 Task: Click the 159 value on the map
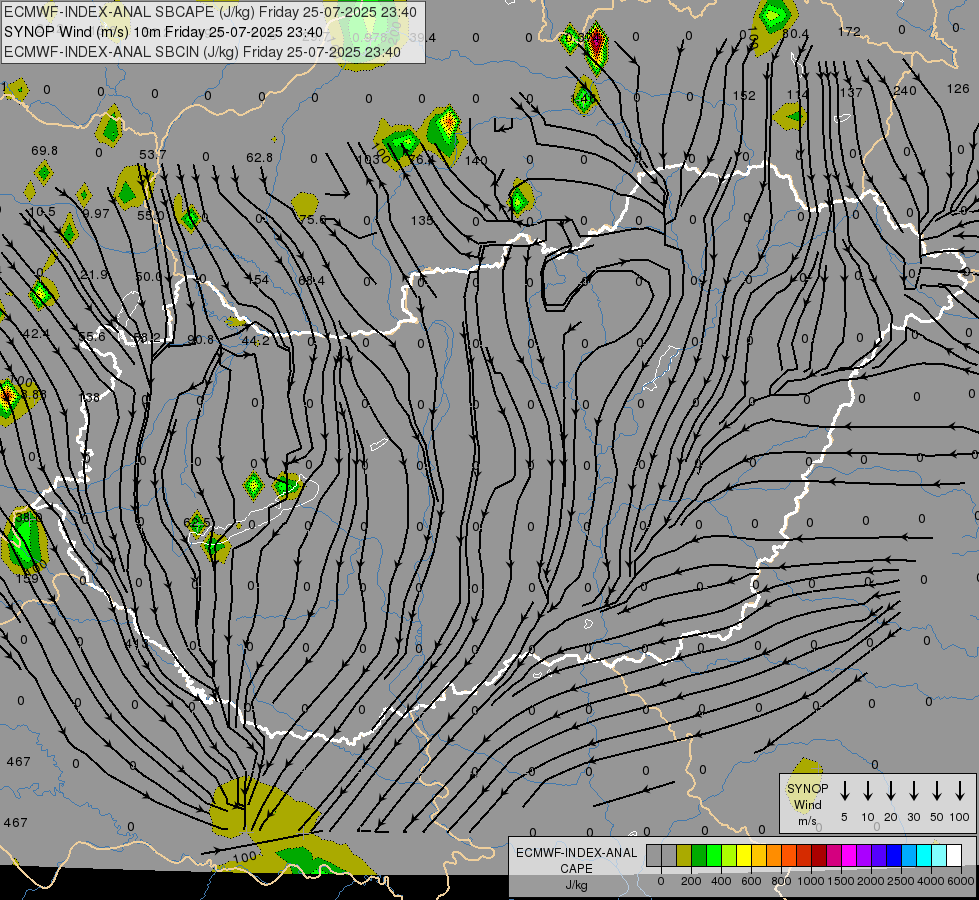(x=27, y=579)
